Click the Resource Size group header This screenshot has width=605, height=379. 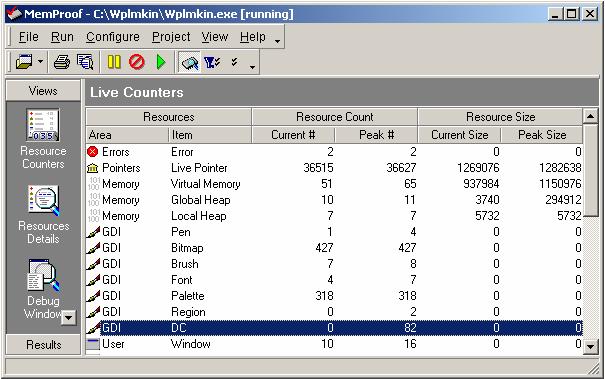click(500, 117)
